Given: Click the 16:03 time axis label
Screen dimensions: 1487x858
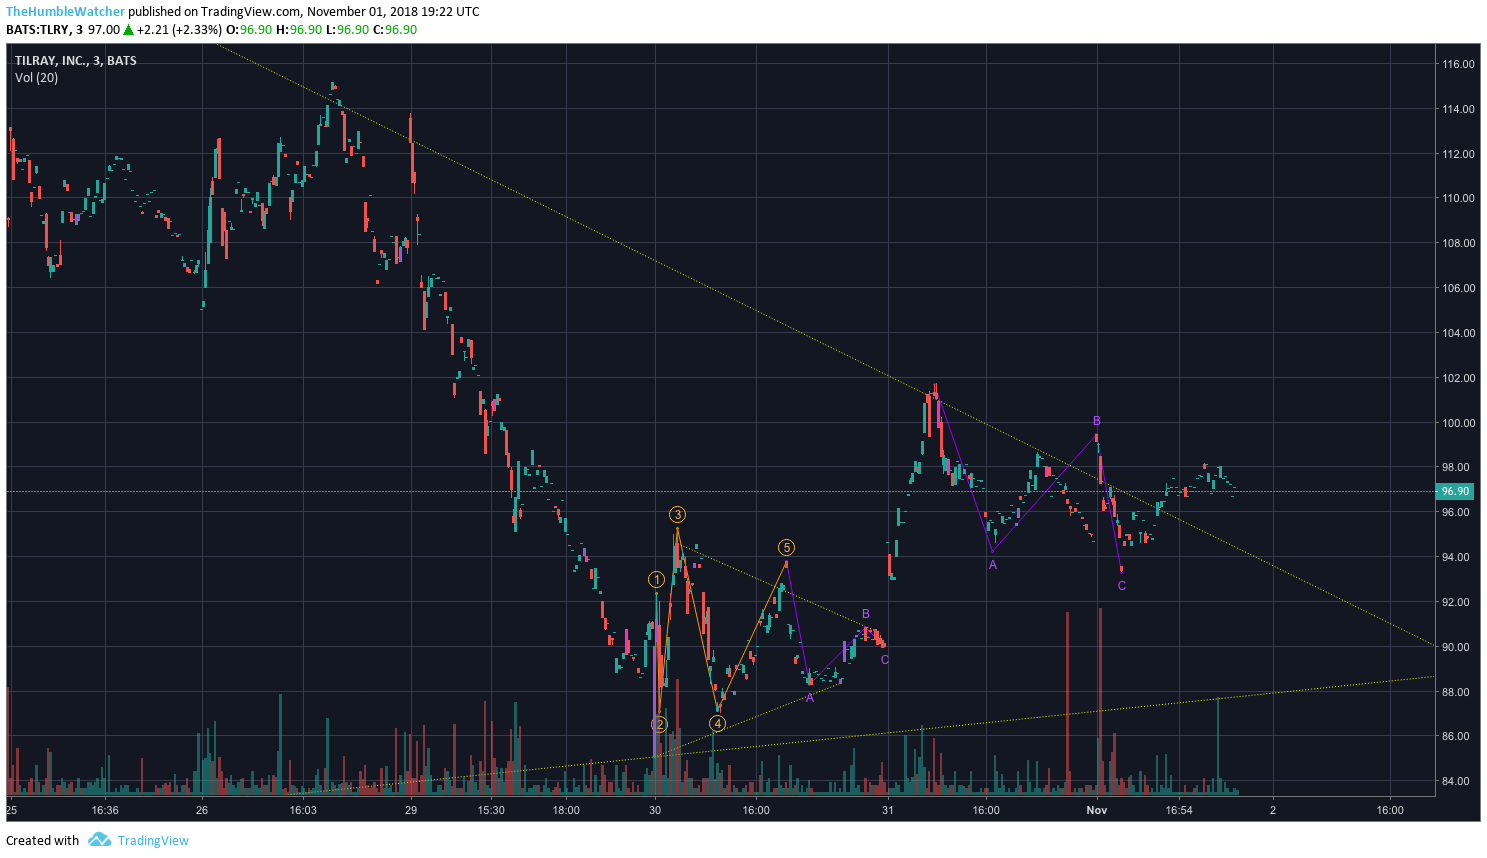Looking at the screenshot, I should pyautogui.click(x=303, y=810).
